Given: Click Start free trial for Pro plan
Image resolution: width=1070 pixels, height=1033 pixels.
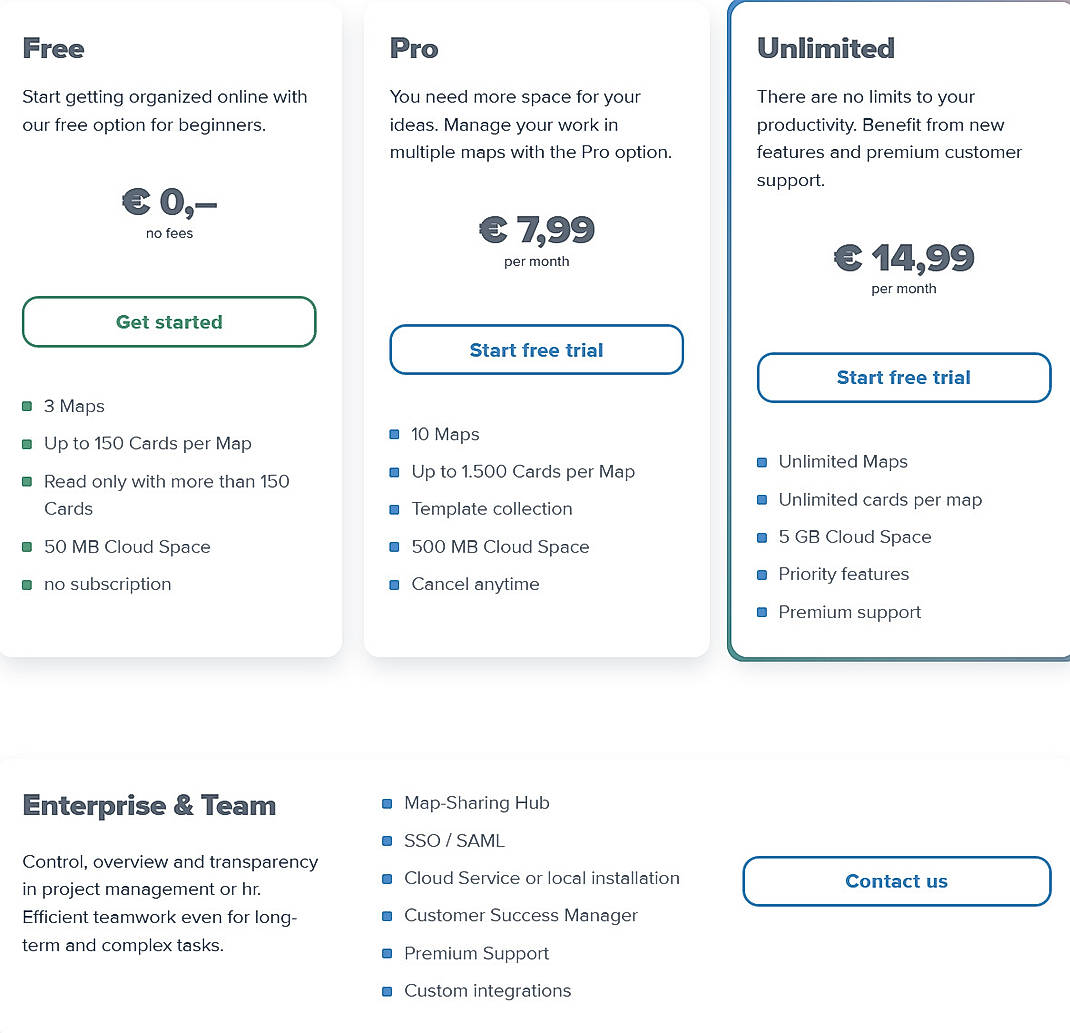Looking at the screenshot, I should tap(536, 350).
